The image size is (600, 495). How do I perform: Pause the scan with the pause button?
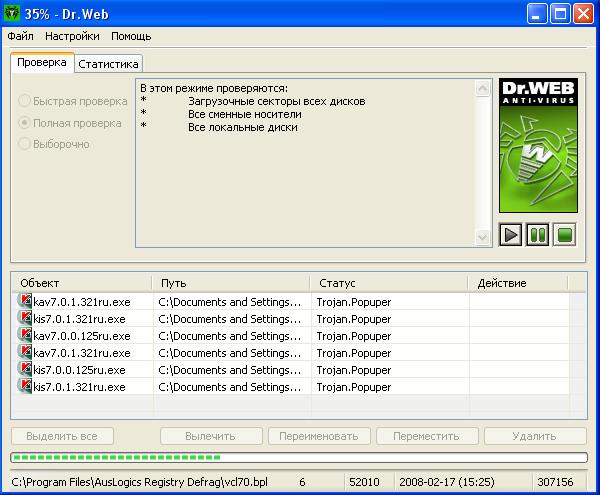pos(538,234)
